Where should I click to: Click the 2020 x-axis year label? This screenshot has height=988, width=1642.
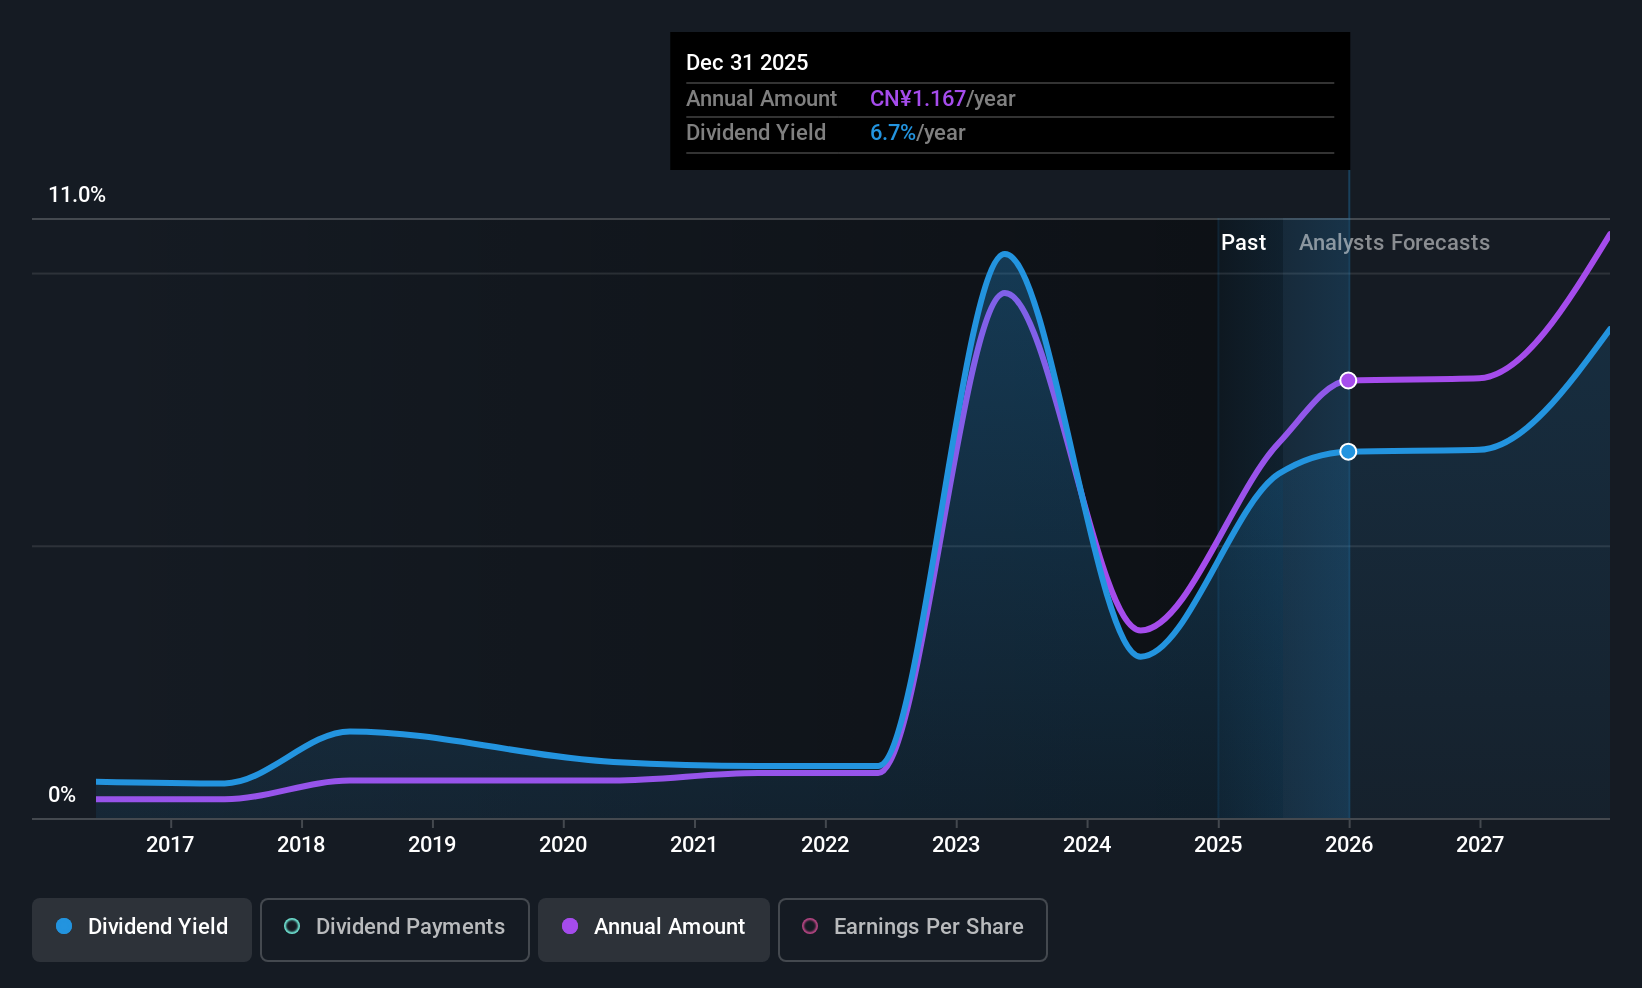click(x=563, y=845)
